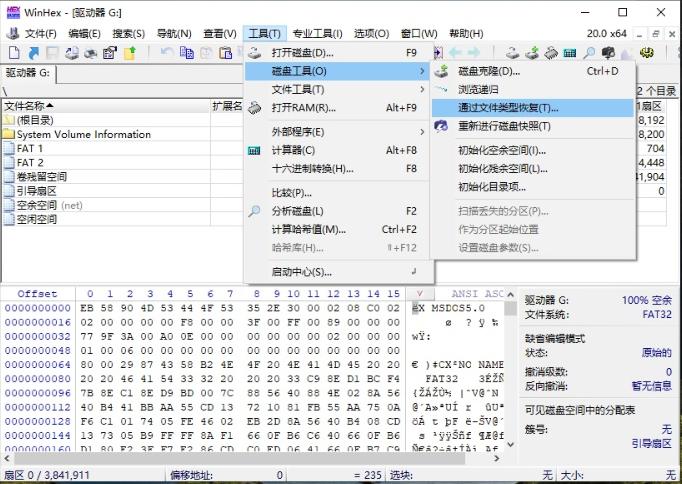
Task: Select 初始化残余空间(L)... in the submenu
Action: pos(533,169)
